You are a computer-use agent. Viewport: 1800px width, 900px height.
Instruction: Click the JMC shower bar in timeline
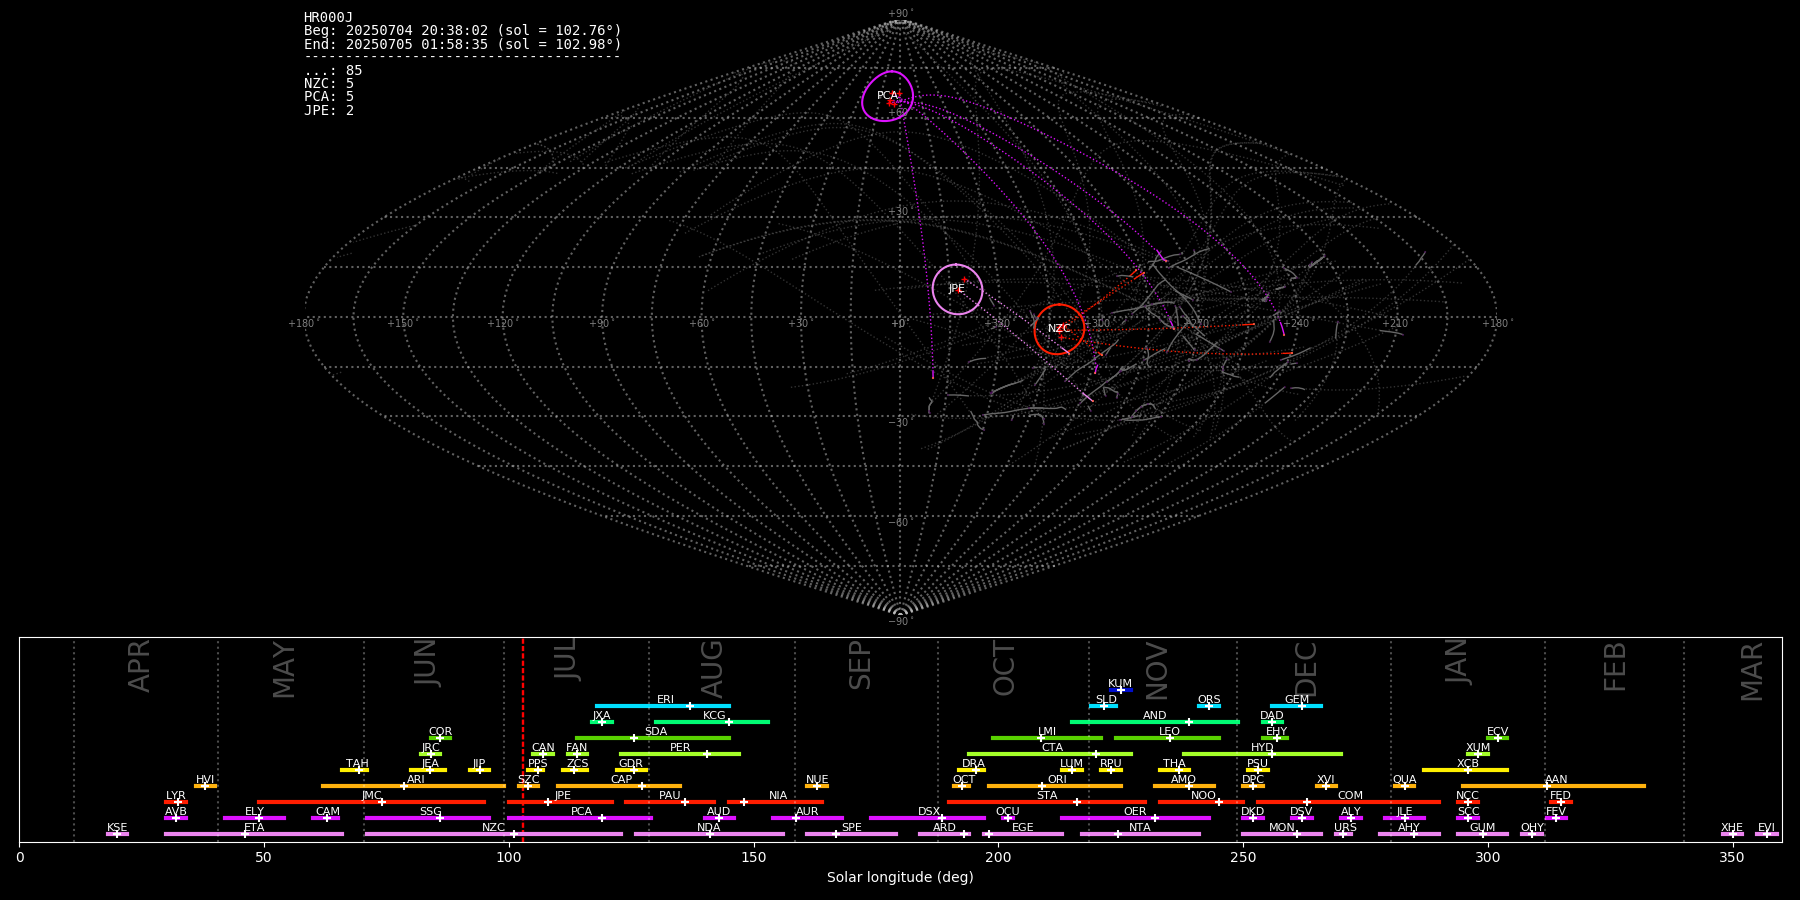[x=372, y=802]
